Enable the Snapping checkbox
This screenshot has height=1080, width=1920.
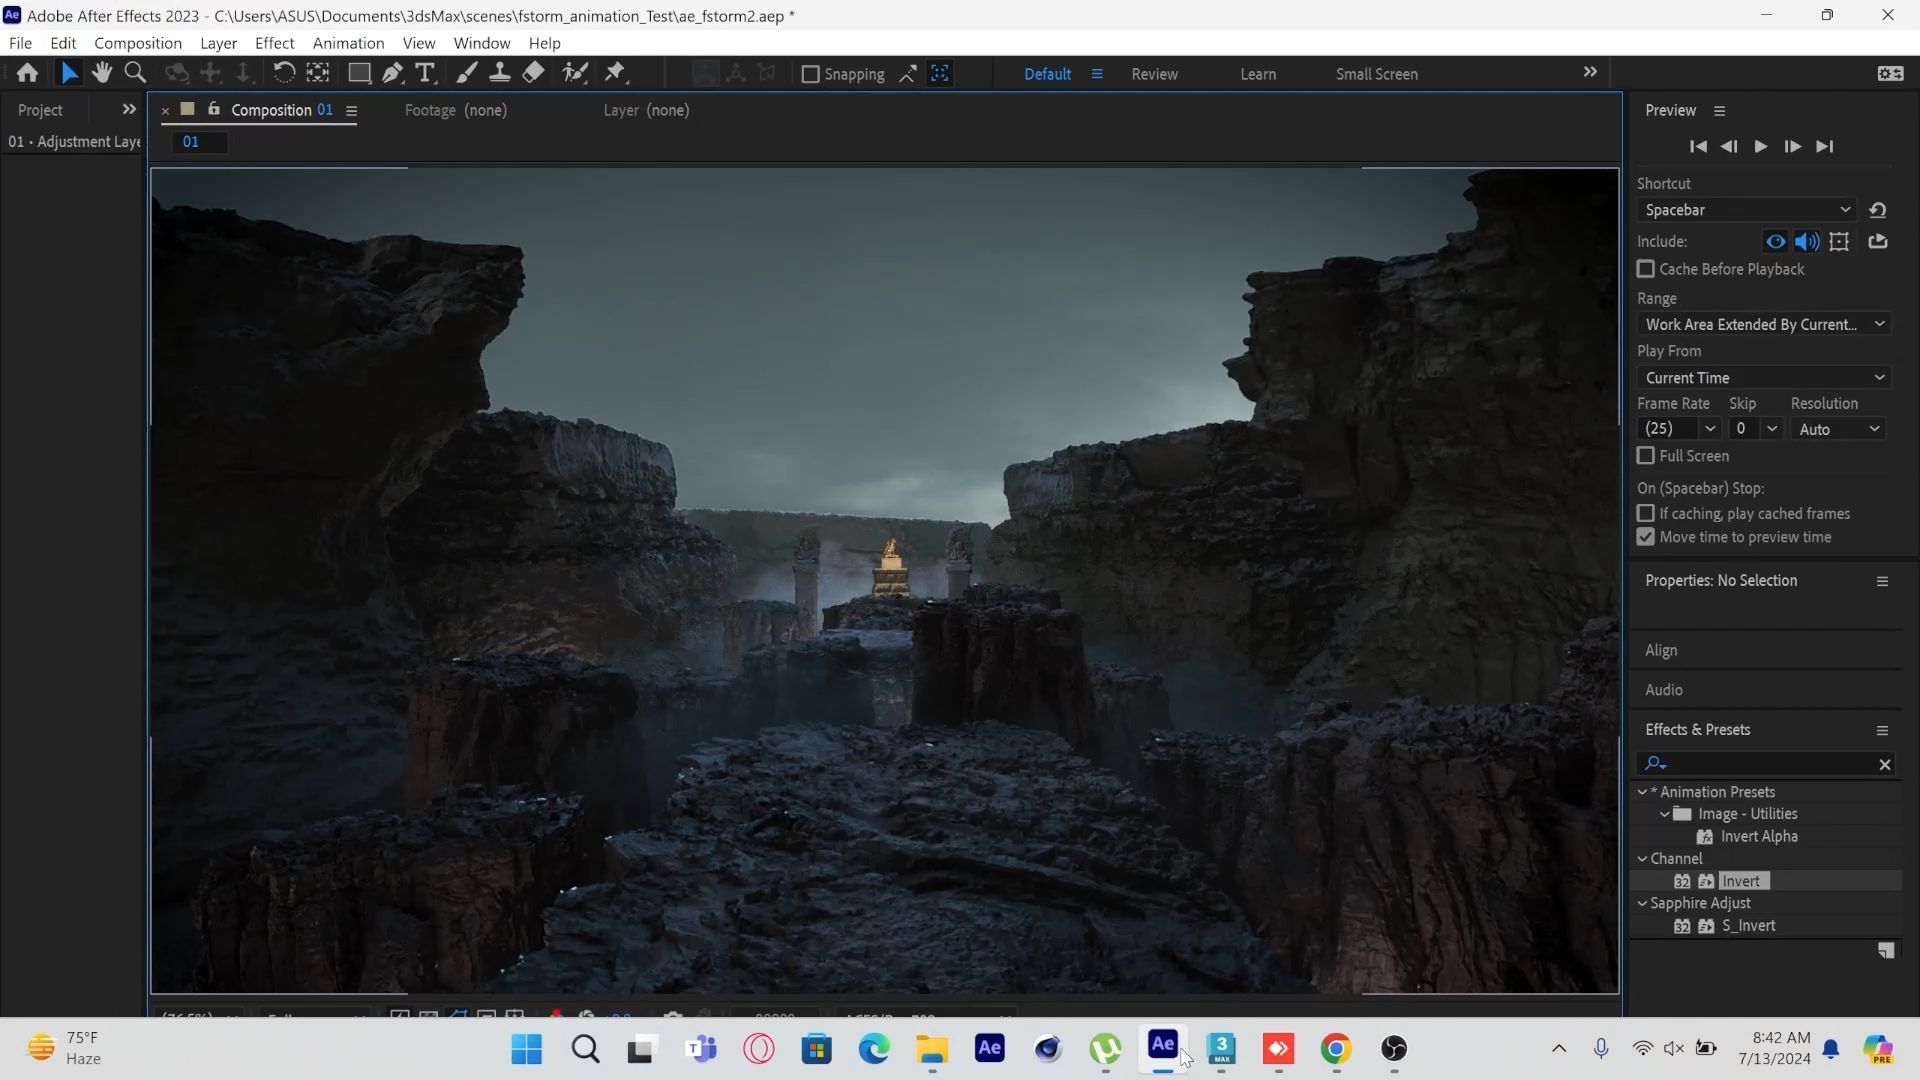(811, 74)
